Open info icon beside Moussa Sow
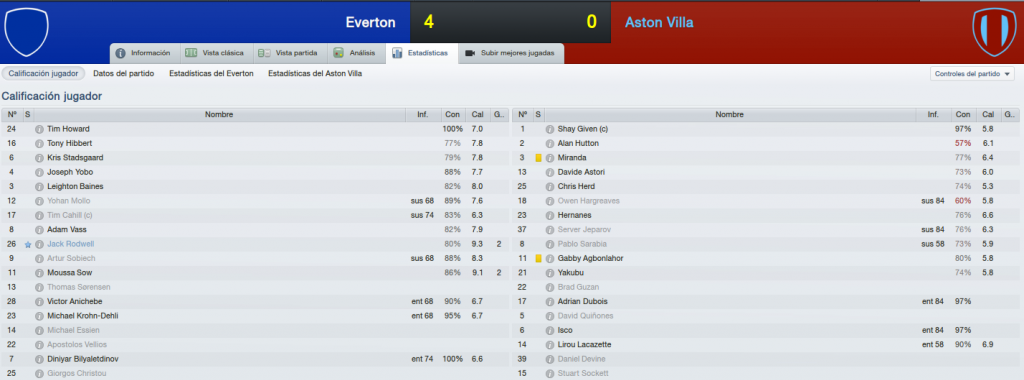Screen dimensions: 1024x380 pos(39,273)
